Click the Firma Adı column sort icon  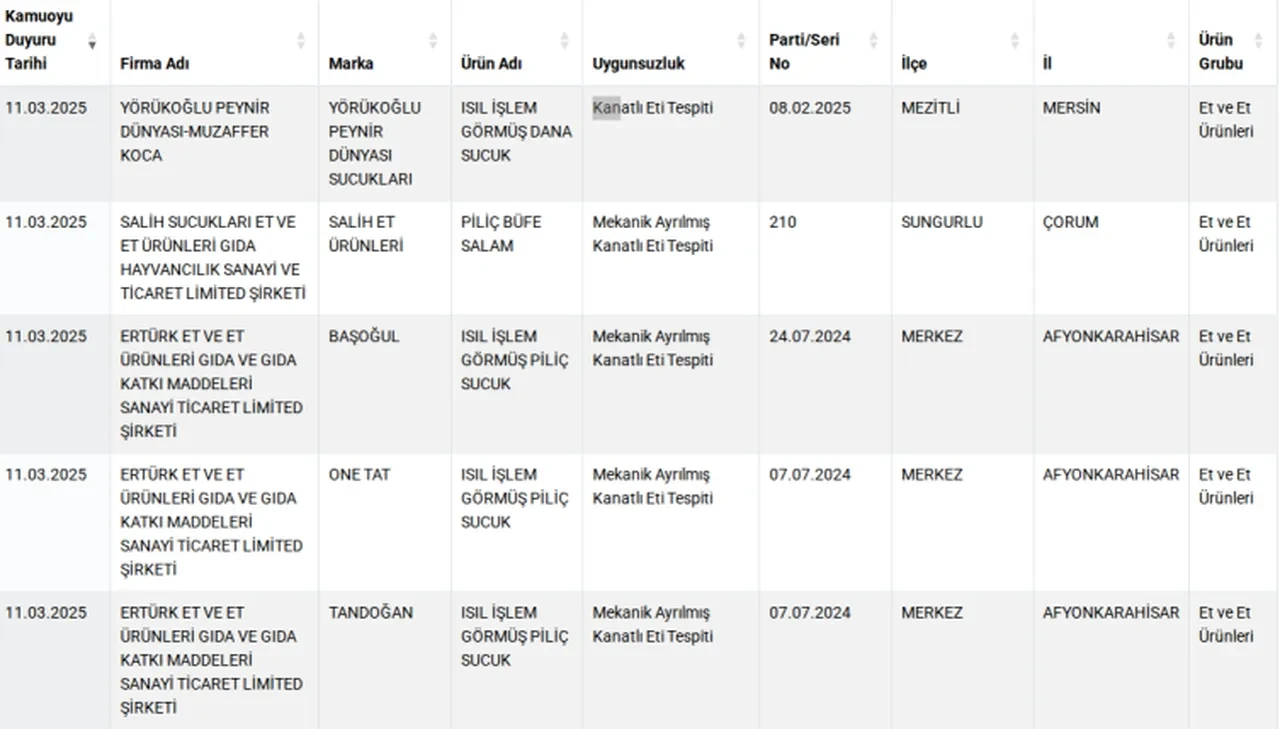pyautogui.click(x=301, y=41)
